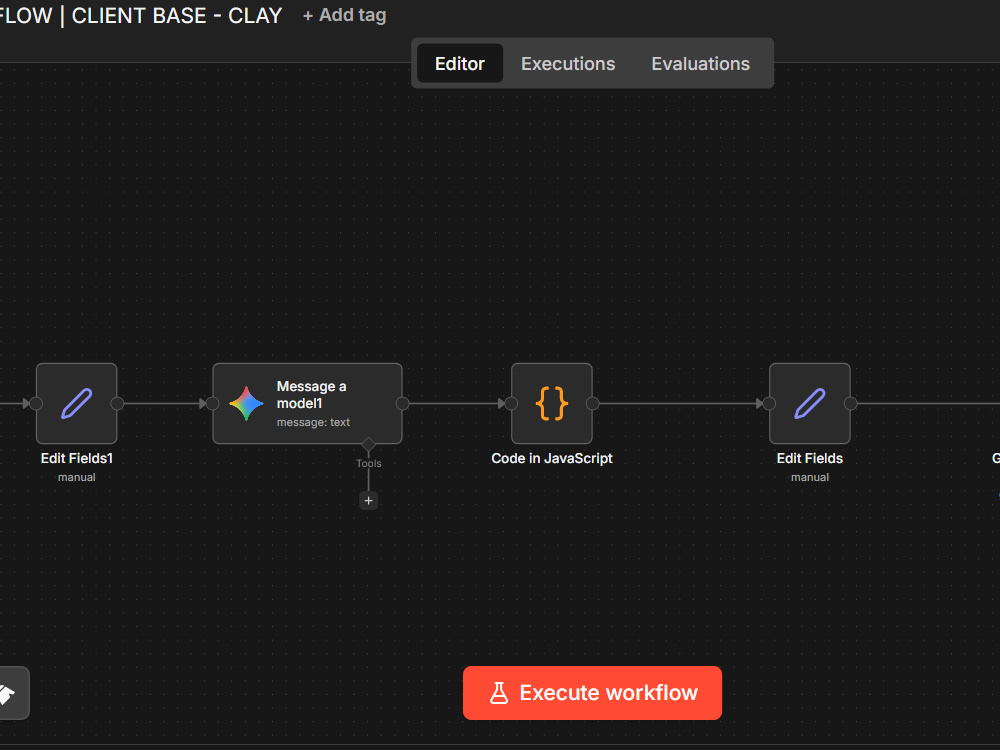Click the 'manual' text under Edit Fields
Screen dimensions: 1000x750
(x=809, y=477)
